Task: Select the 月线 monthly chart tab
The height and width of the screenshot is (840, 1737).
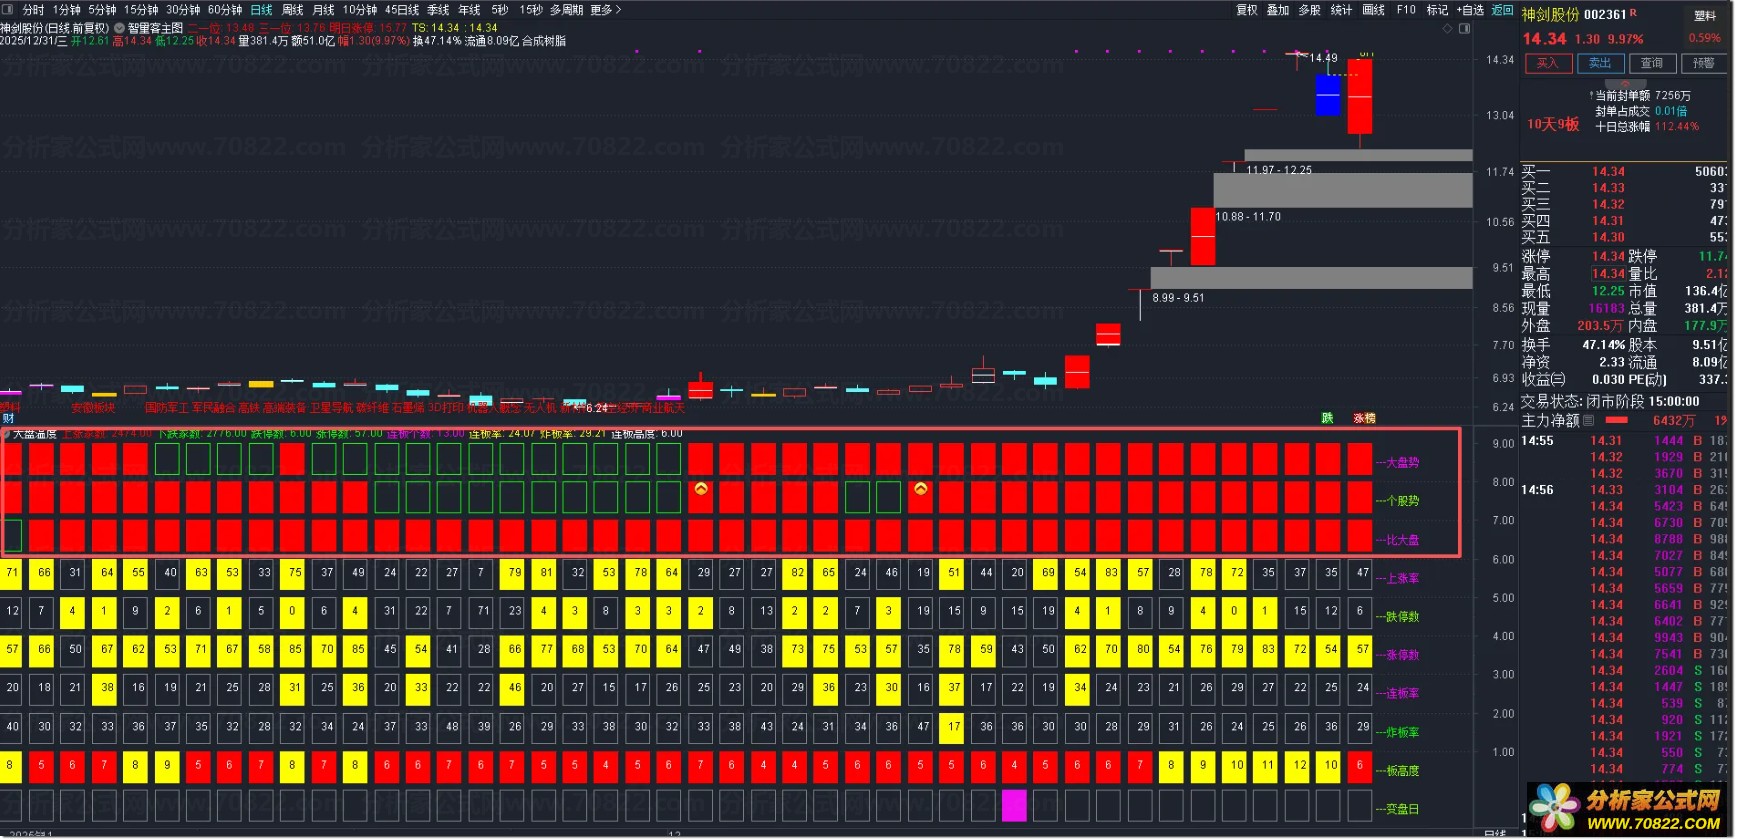Action: tap(323, 9)
